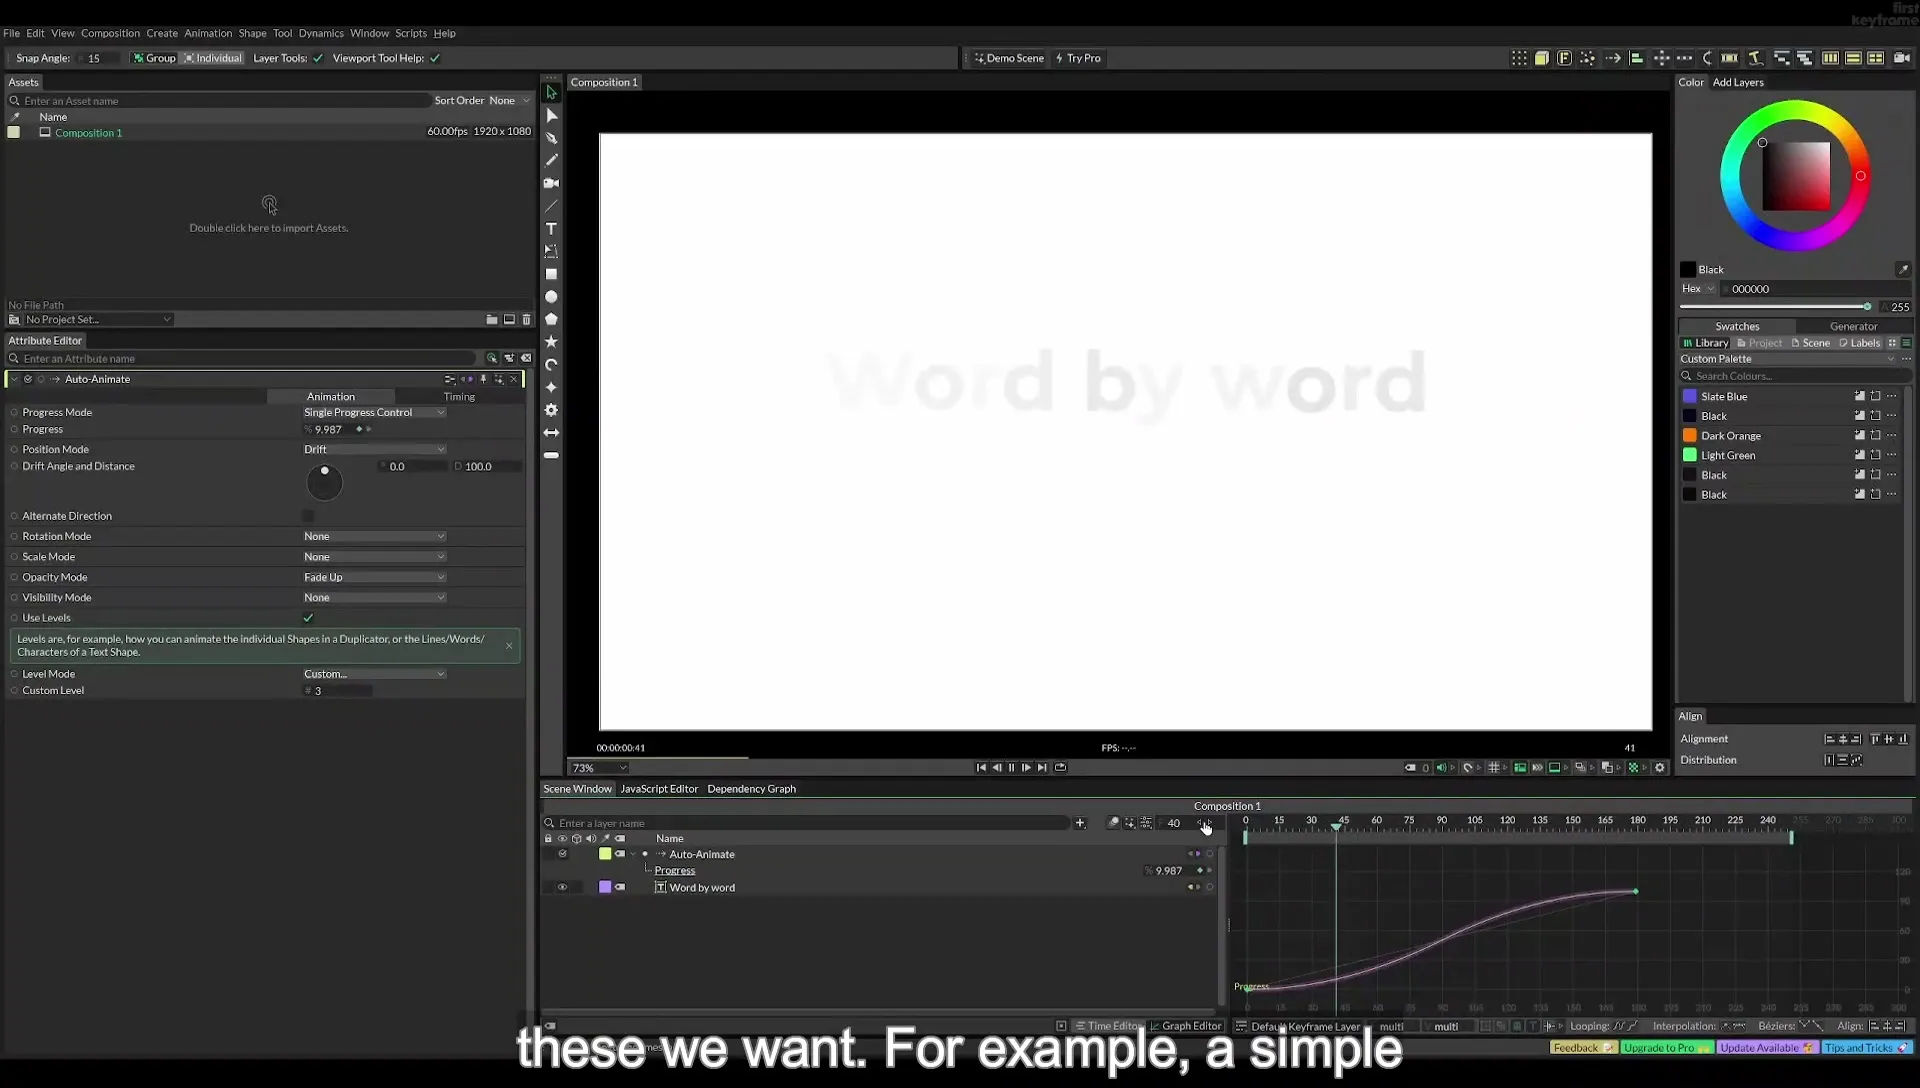Hide the Word by word layer
1920x1088 pixels.
point(562,887)
